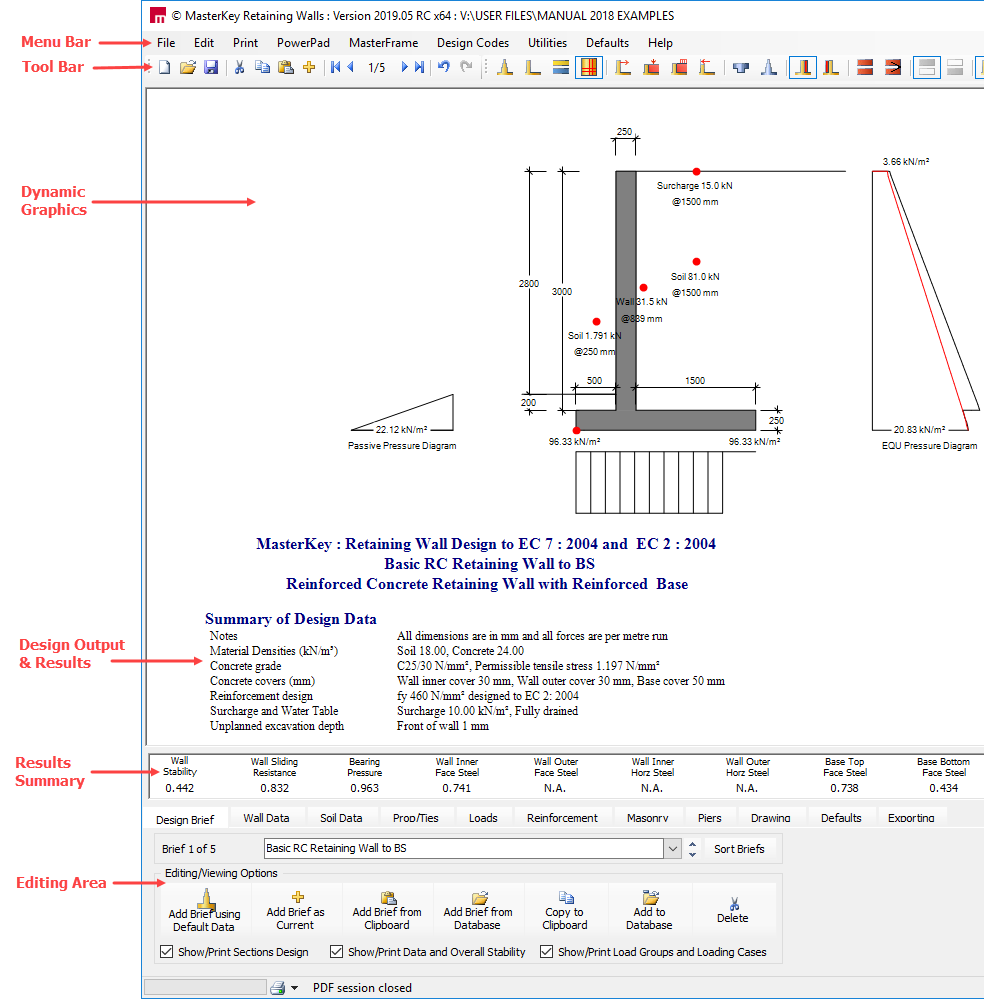984x999 pixels.
Task: Open the Utilities menu
Action: click(547, 43)
